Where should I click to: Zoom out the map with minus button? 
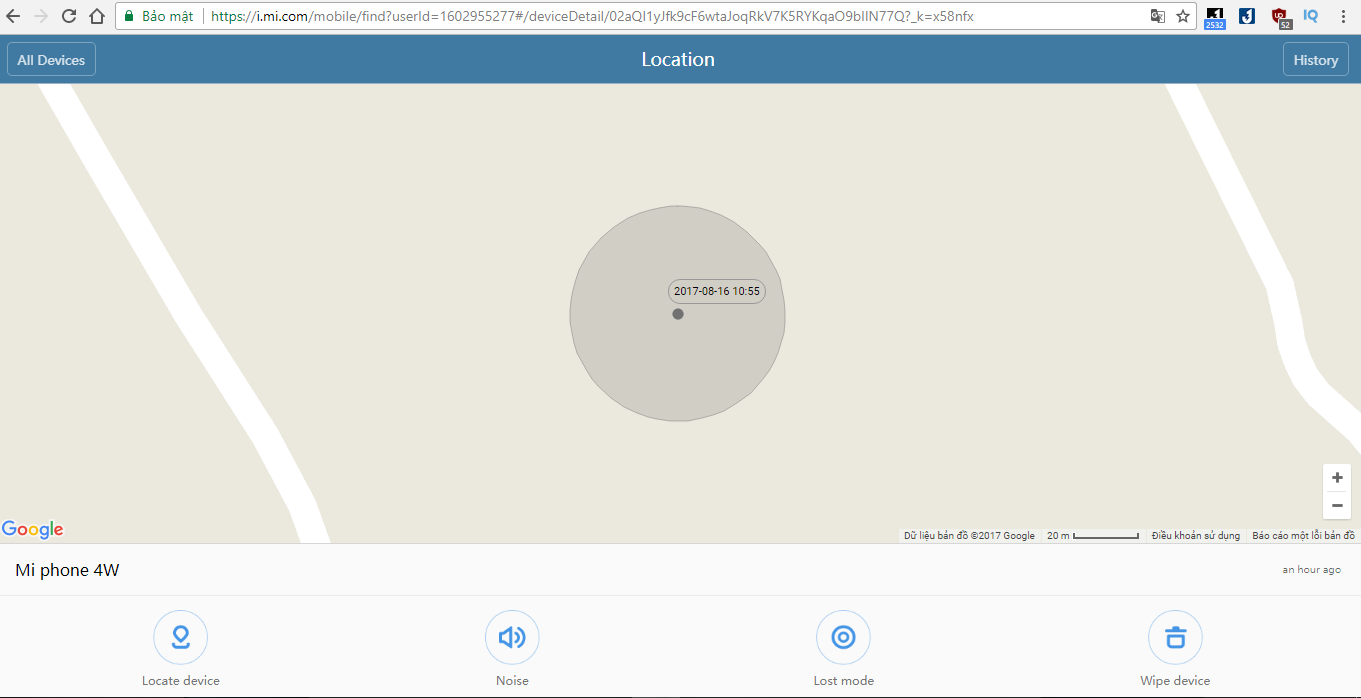(1337, 505)
